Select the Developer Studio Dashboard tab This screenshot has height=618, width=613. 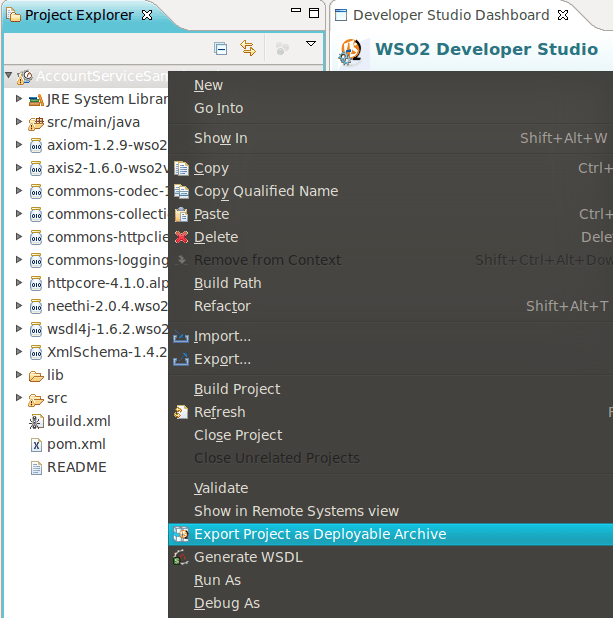coord(451,15)
